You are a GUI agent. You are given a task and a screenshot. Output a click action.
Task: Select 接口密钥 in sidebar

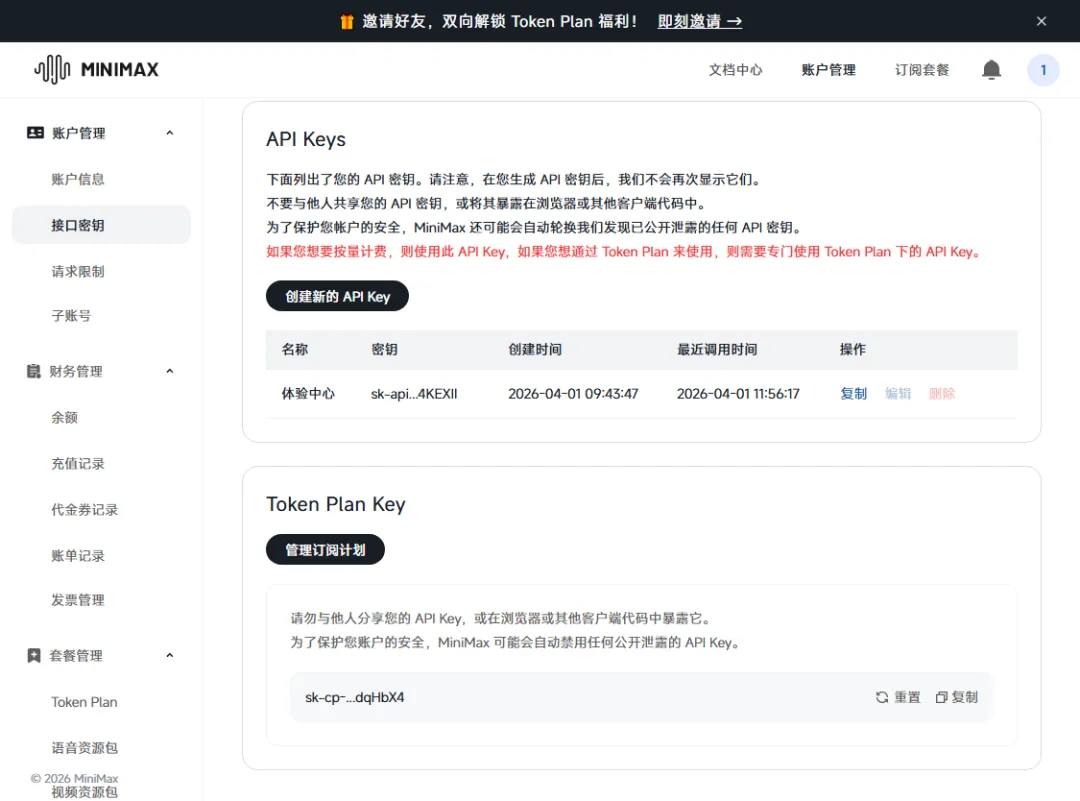[x=101, y=225]
